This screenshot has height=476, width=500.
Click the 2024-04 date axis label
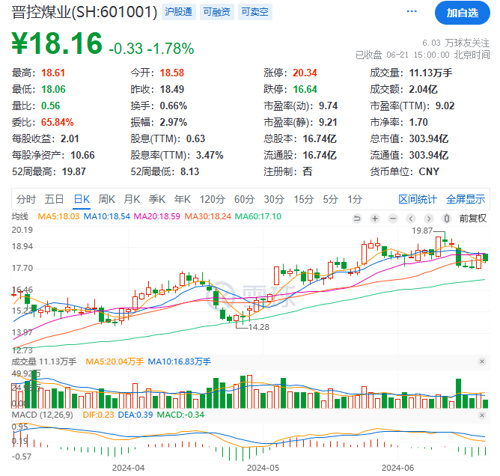[129, 468]
